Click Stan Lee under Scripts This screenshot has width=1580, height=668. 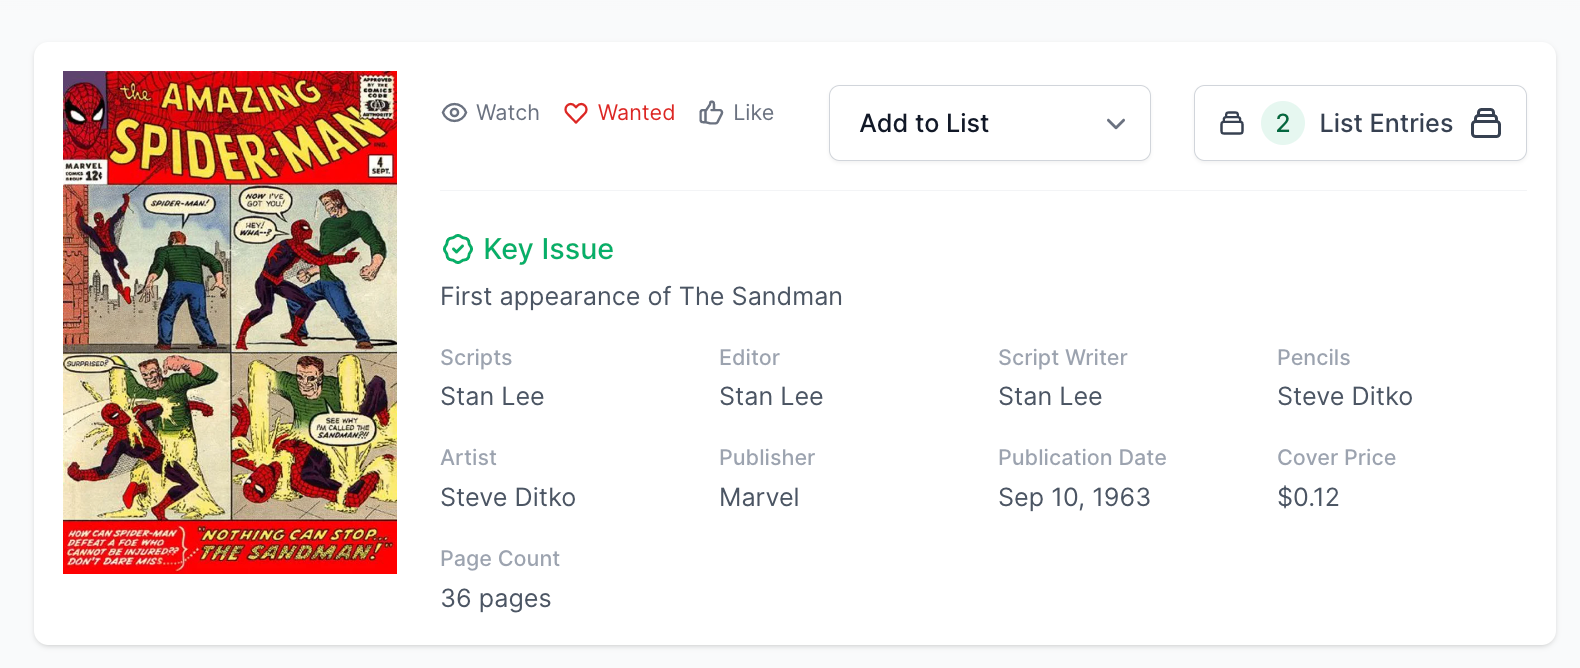click(492, 397)
